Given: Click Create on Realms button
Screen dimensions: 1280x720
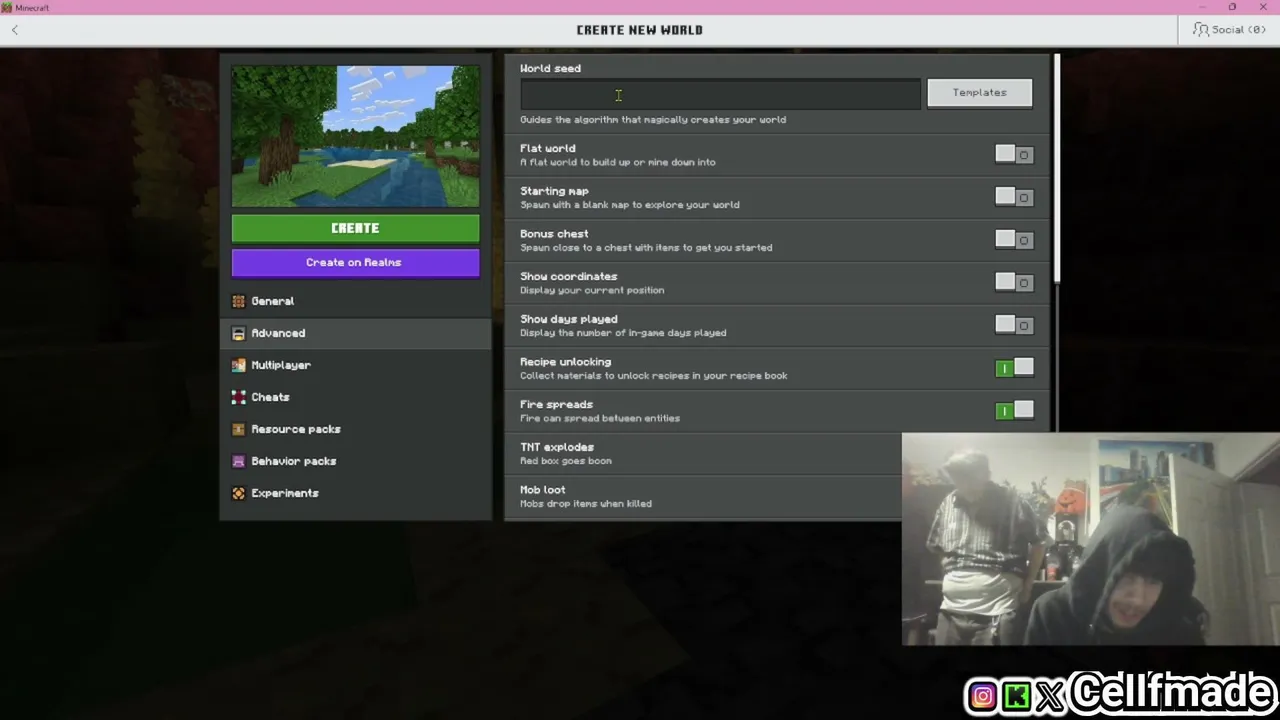Looking at the screenshot, I should [355, 263].
